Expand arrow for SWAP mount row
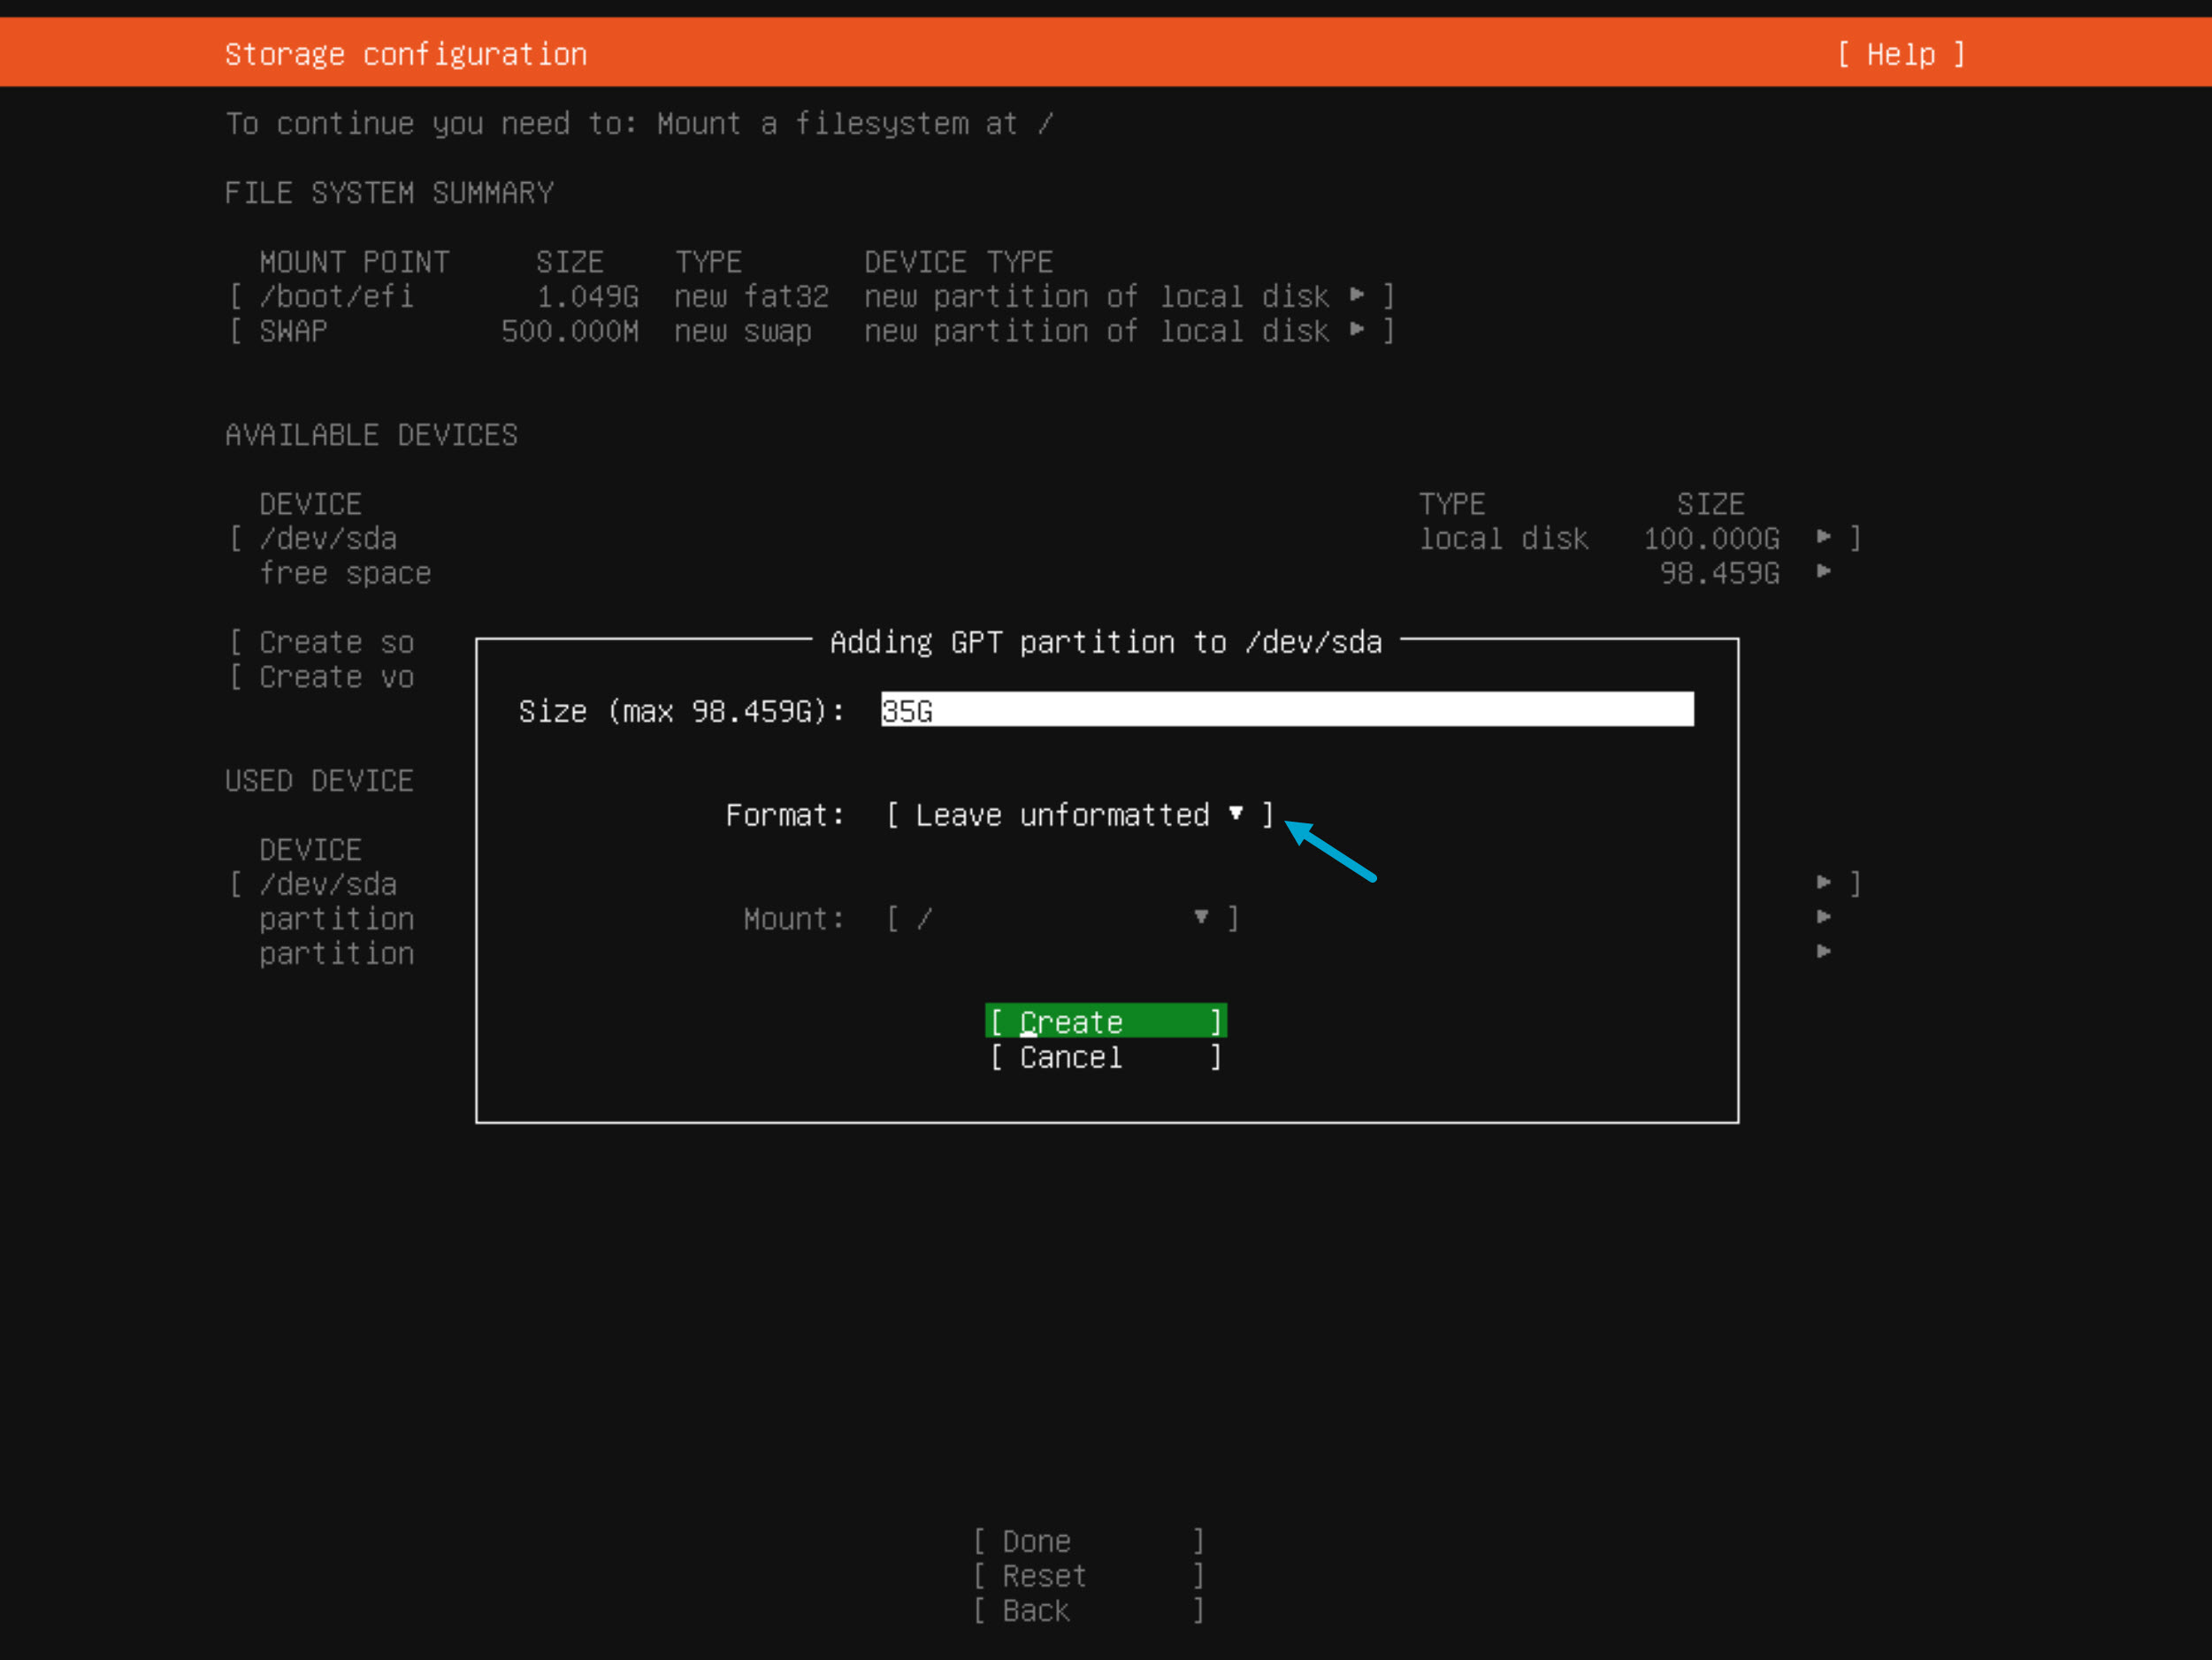This screenshot has height=1660, width=2212. click(x=1357, y=329)
